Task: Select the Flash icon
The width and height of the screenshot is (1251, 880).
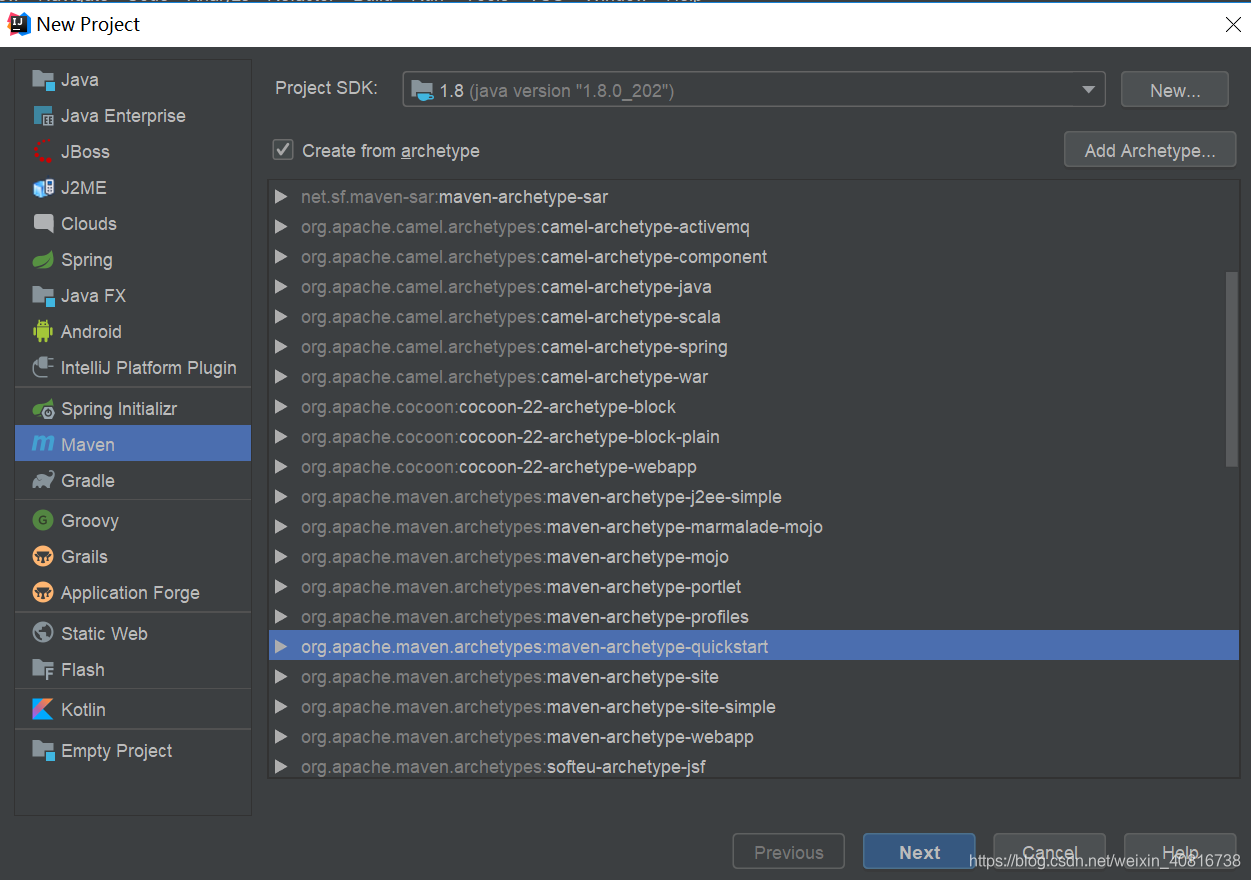Action: pos(43,670)
